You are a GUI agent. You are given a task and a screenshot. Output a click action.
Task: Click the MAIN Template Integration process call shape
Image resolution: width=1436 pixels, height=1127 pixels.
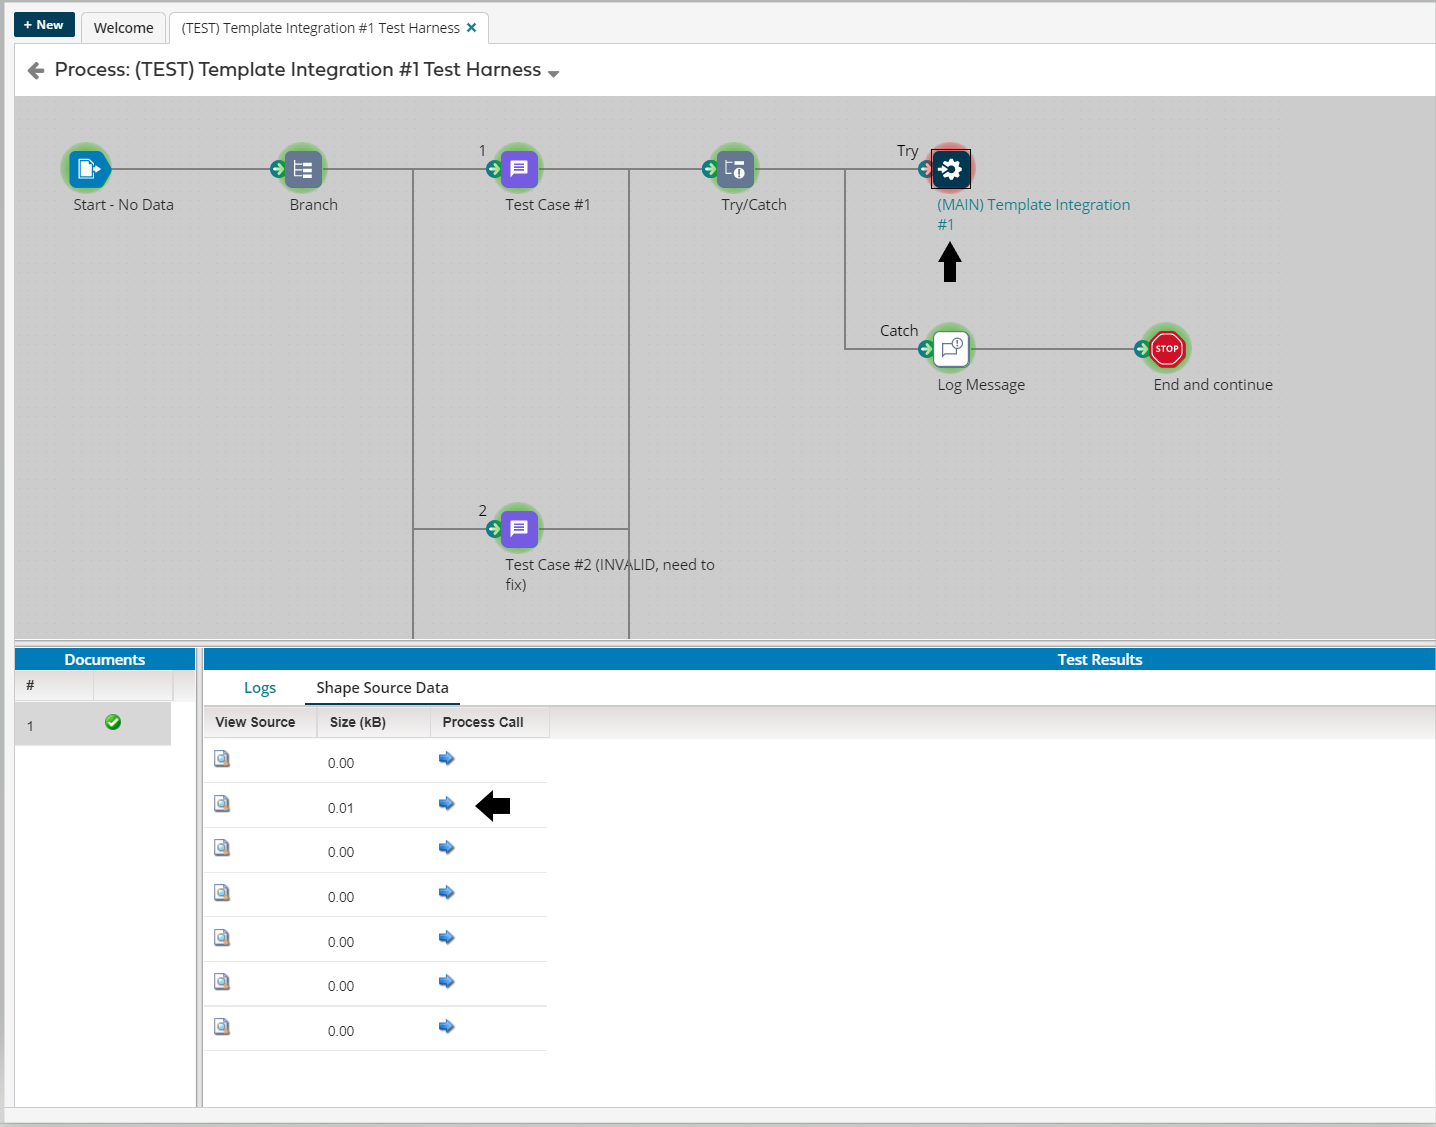(951, 169)
